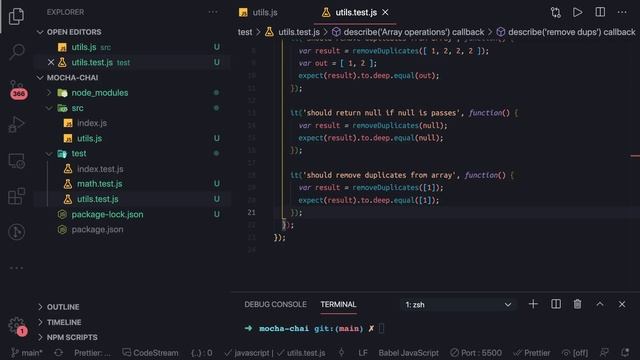Open the Search view in activity bar
Screen dimensions: 640x360
16,51
